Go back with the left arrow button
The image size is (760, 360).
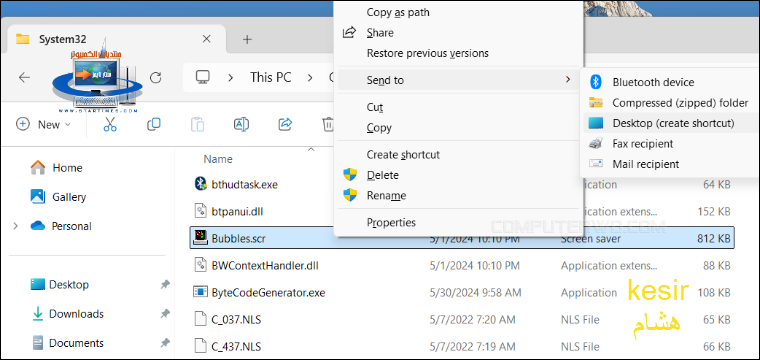coord(24,78)
